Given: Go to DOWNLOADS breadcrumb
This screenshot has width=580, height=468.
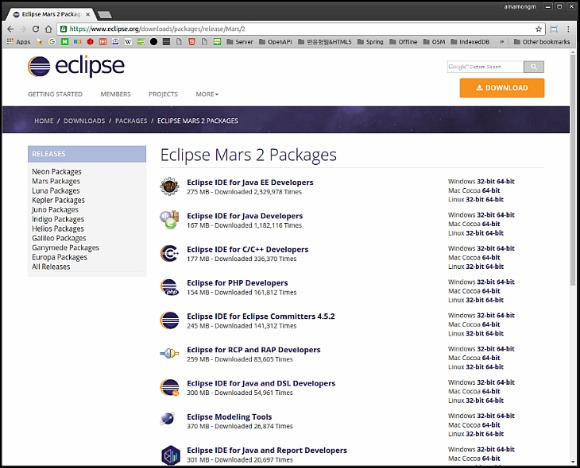Looking at the screenshot, I should (84, 121).
